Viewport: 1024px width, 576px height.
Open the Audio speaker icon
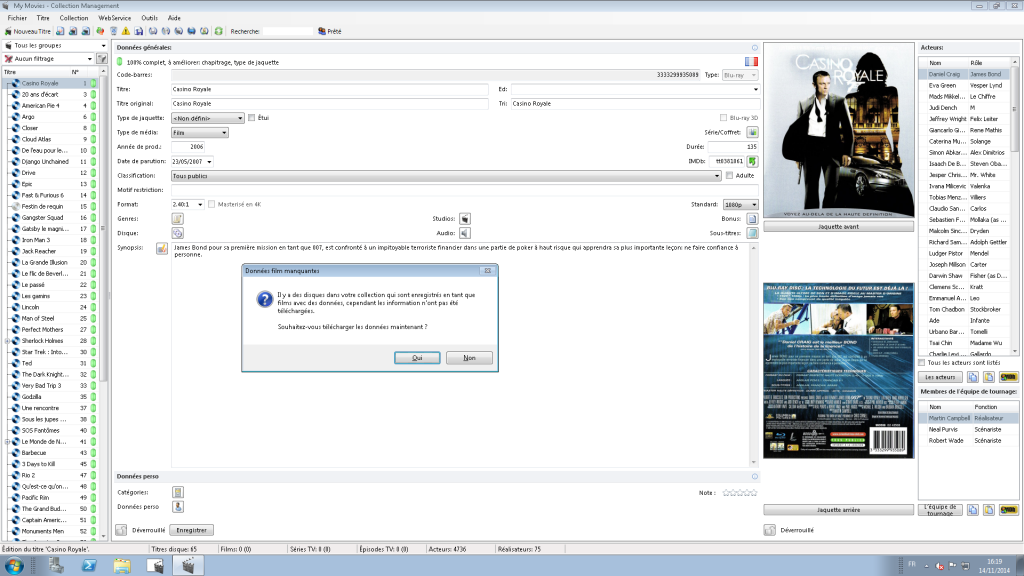tap(465, 233)
